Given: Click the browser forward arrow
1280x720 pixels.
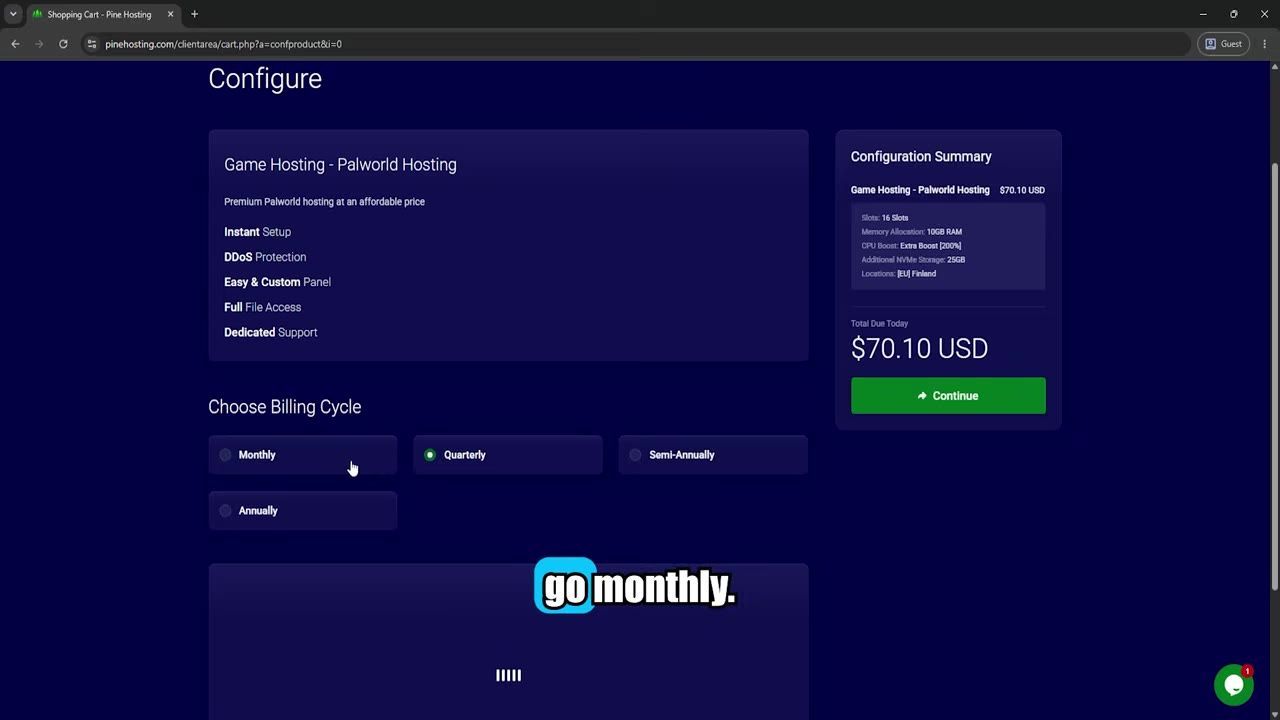Looking at the screenshot, I should click(39, 44).
